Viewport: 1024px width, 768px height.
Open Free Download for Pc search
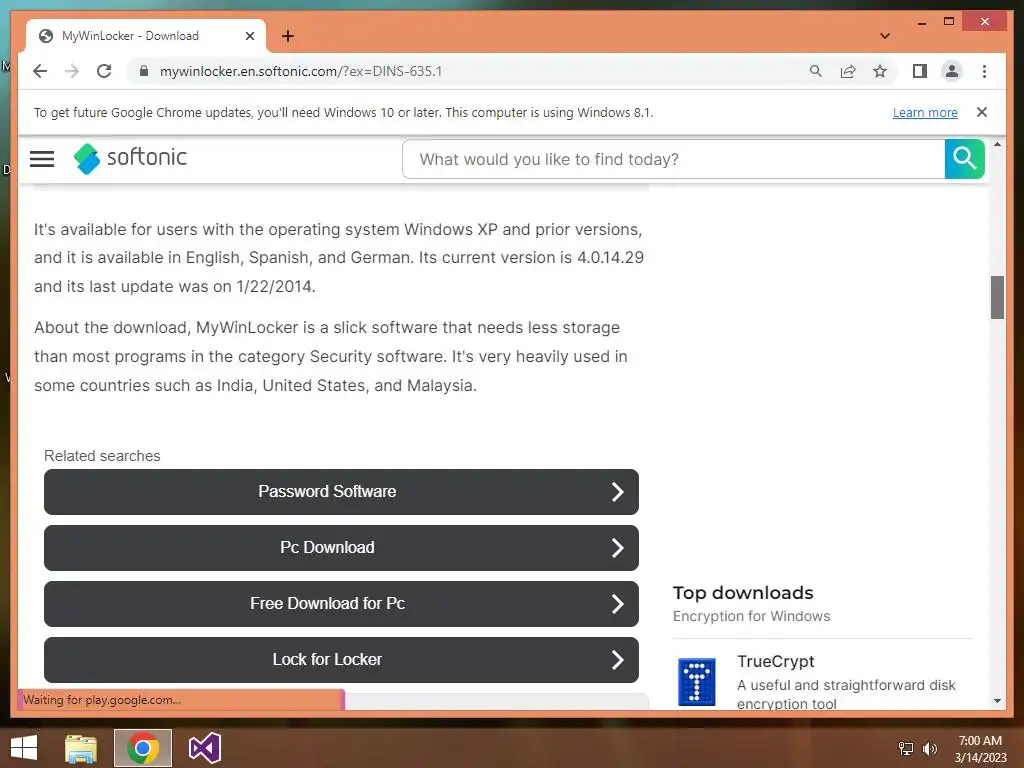point(341,604)
